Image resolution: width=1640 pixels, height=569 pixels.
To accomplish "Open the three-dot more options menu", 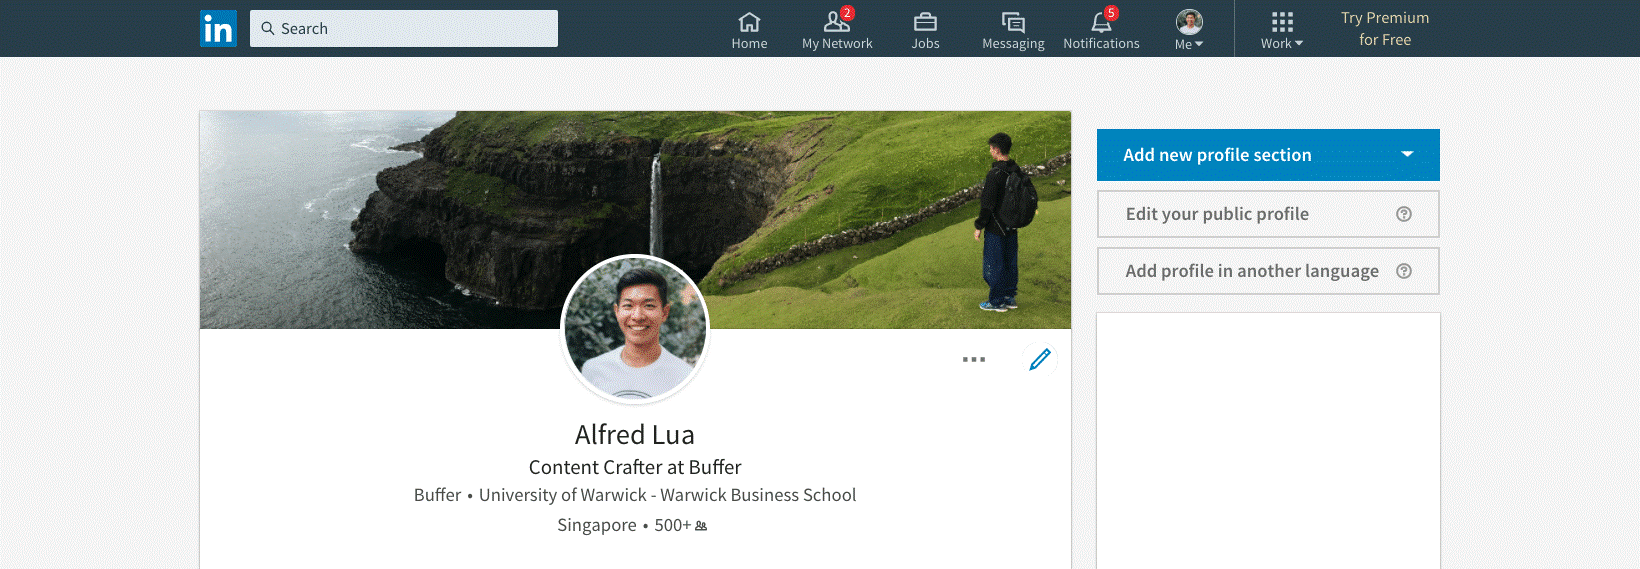I will [x=974, y=359].
